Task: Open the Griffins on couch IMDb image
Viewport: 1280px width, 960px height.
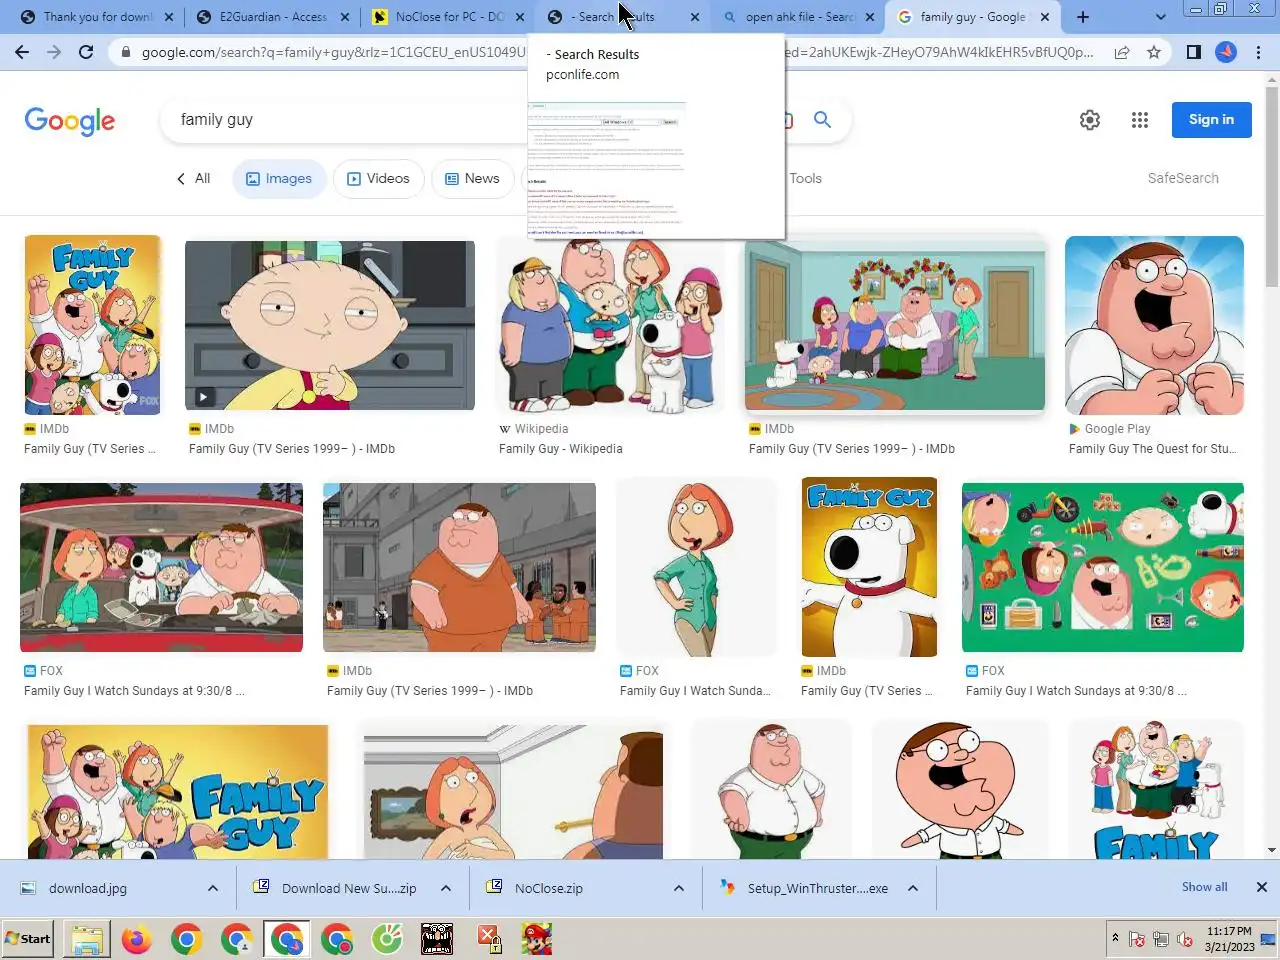Action: click(895, 325)
